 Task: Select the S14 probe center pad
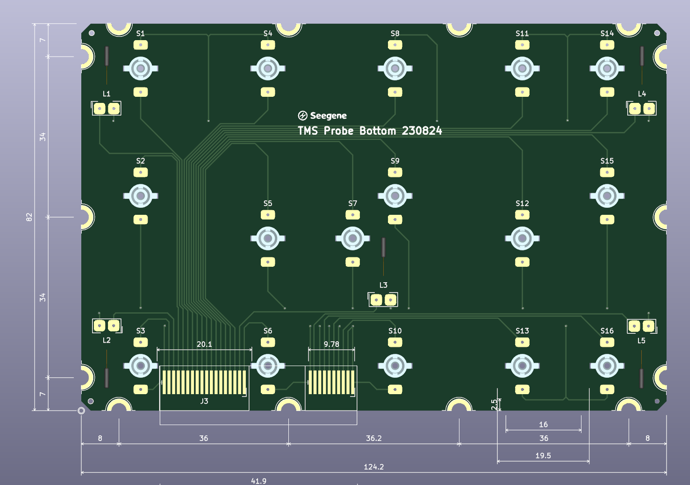click(607, 69)
